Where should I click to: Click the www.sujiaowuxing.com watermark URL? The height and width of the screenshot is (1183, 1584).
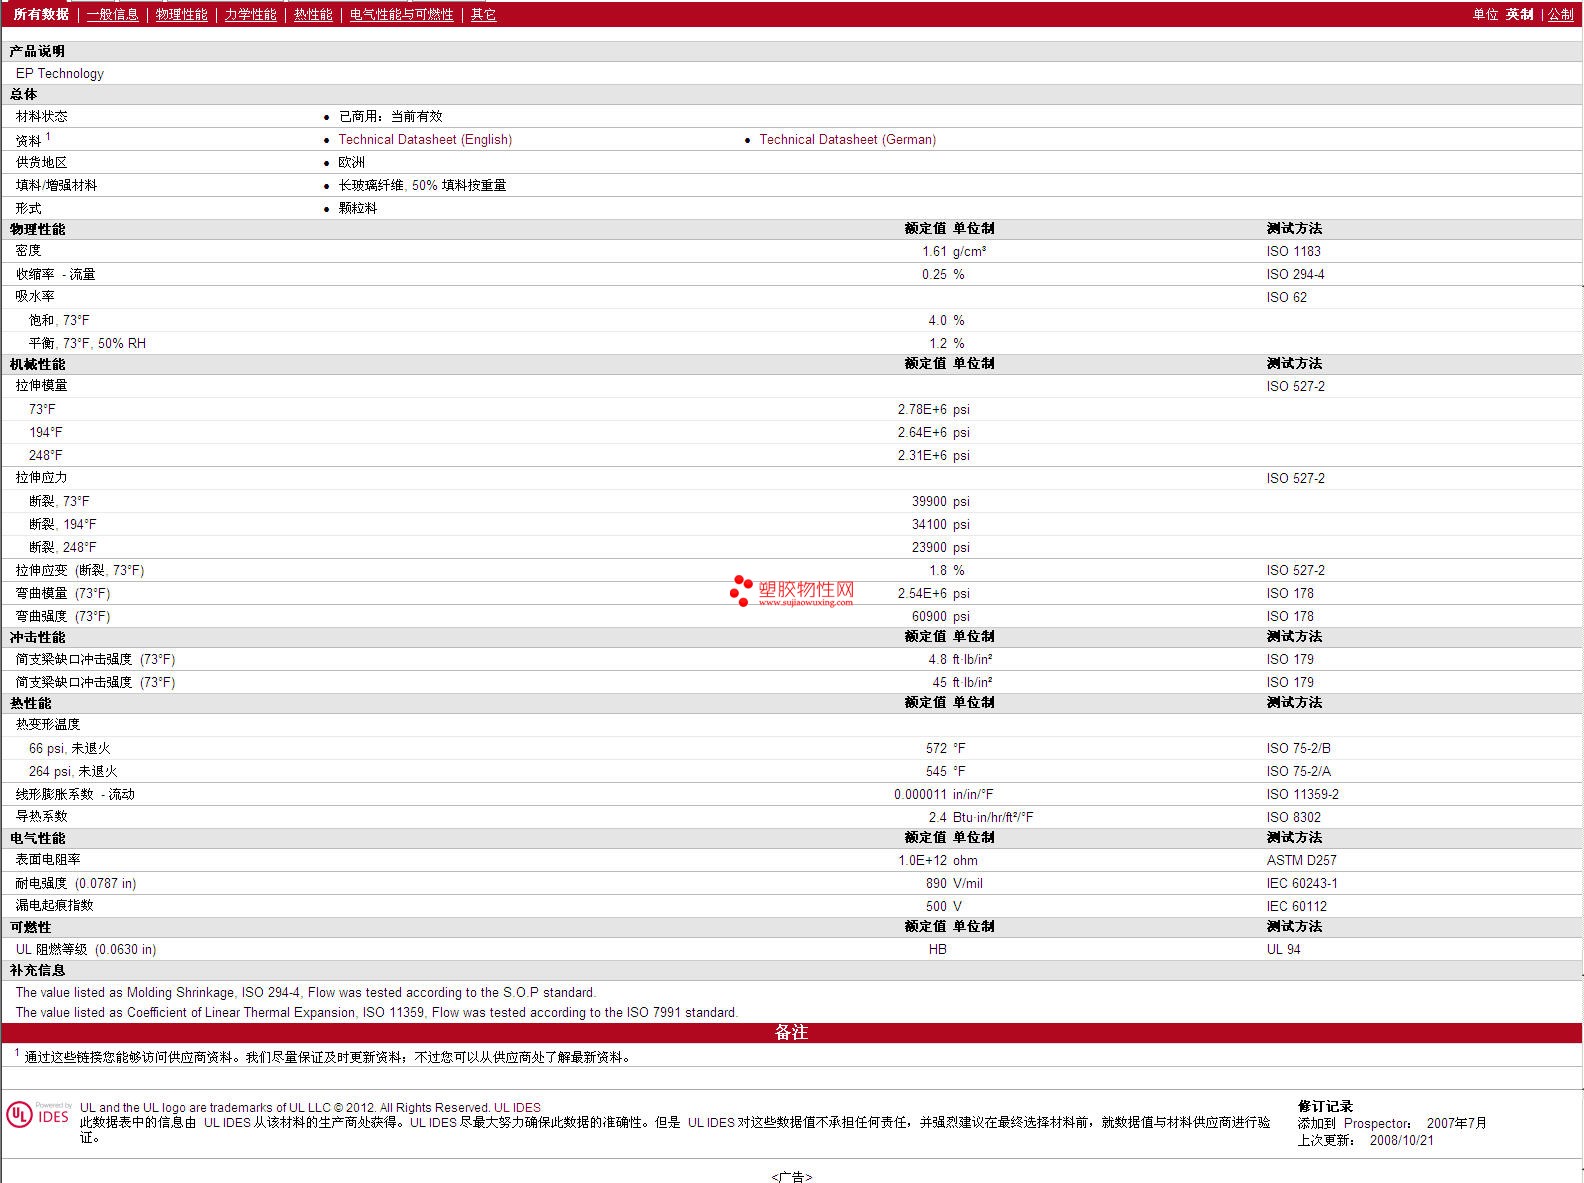click(805, 603)
